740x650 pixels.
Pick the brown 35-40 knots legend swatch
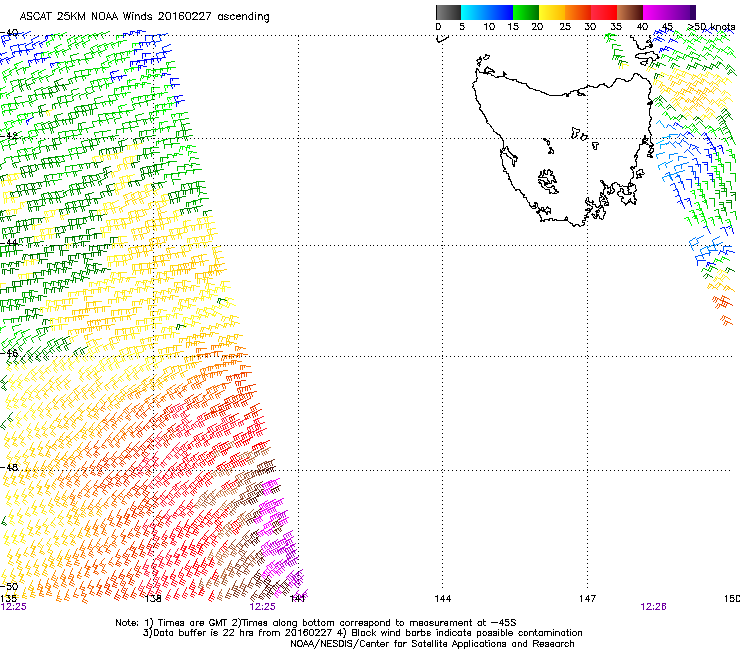click(x=630, y=12)
